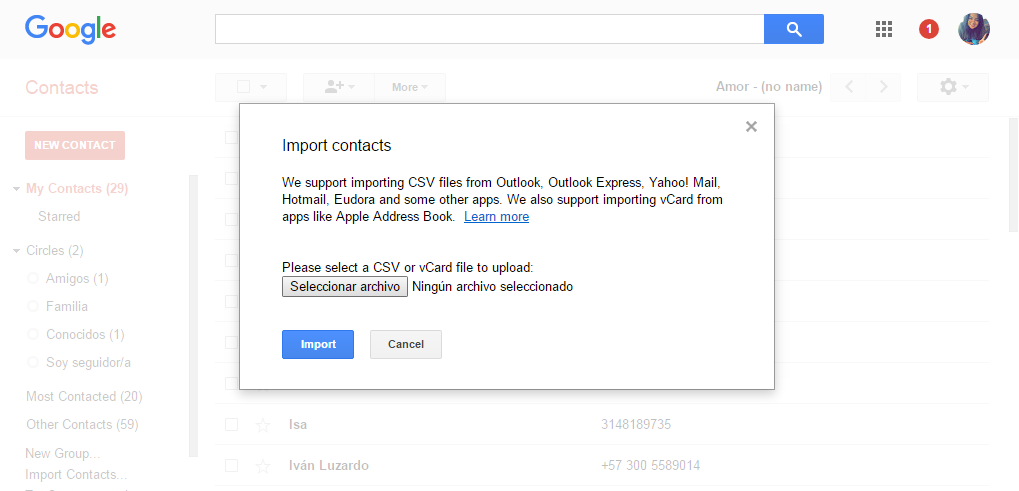This screenshot has width=1019, height=491.
Task: Collapse the My Contacts group
Action: pos(16,189)
